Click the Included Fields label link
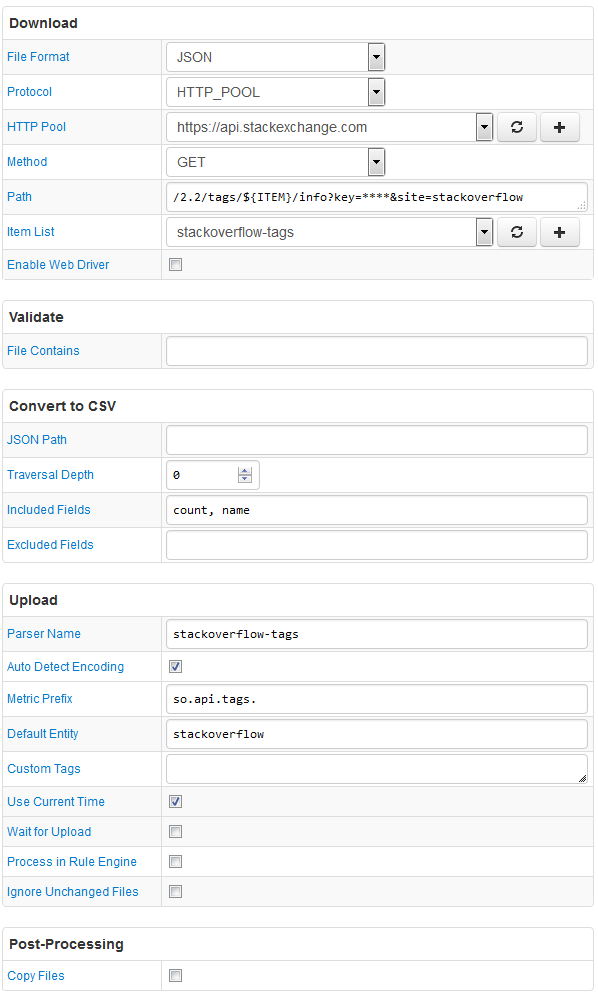Viewport: 598px width, 995px height. (x=49, y=510)
